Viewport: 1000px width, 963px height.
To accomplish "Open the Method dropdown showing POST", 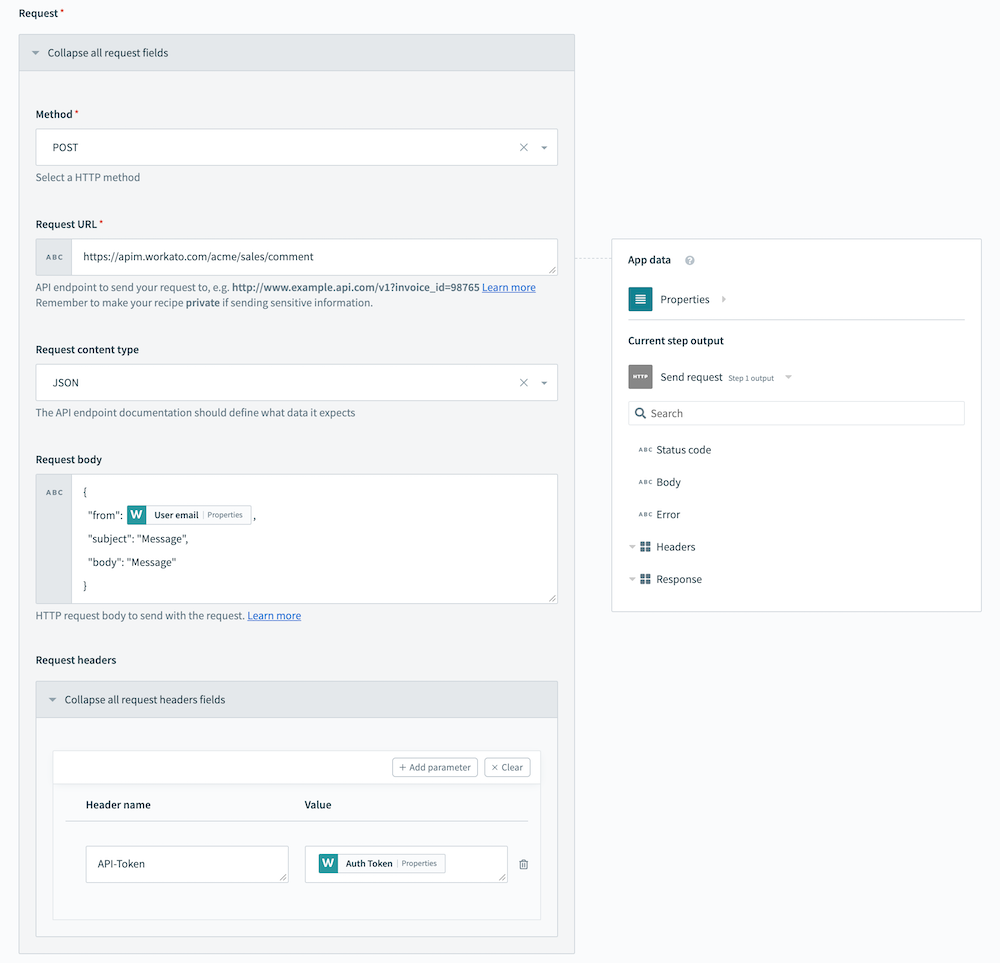I will (x=544, y=146).
